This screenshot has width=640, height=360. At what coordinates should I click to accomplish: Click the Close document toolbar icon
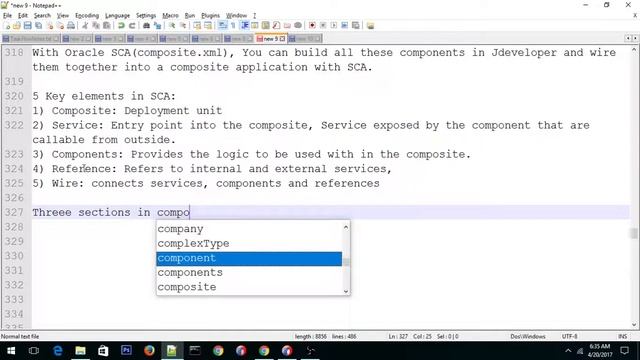(50, 26)
